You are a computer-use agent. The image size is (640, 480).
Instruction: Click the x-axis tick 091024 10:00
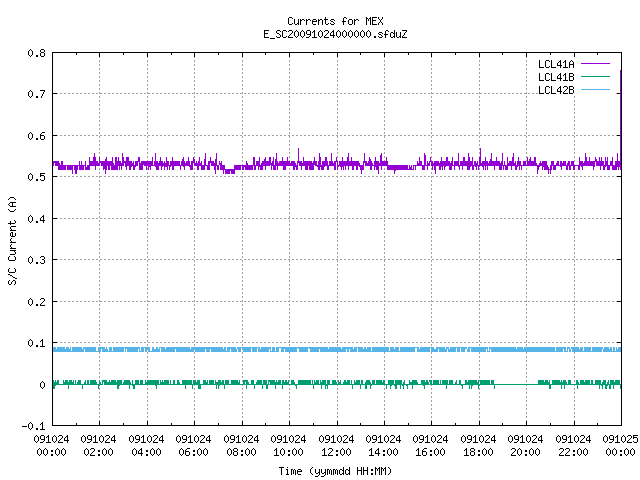(x=288, y=445)
